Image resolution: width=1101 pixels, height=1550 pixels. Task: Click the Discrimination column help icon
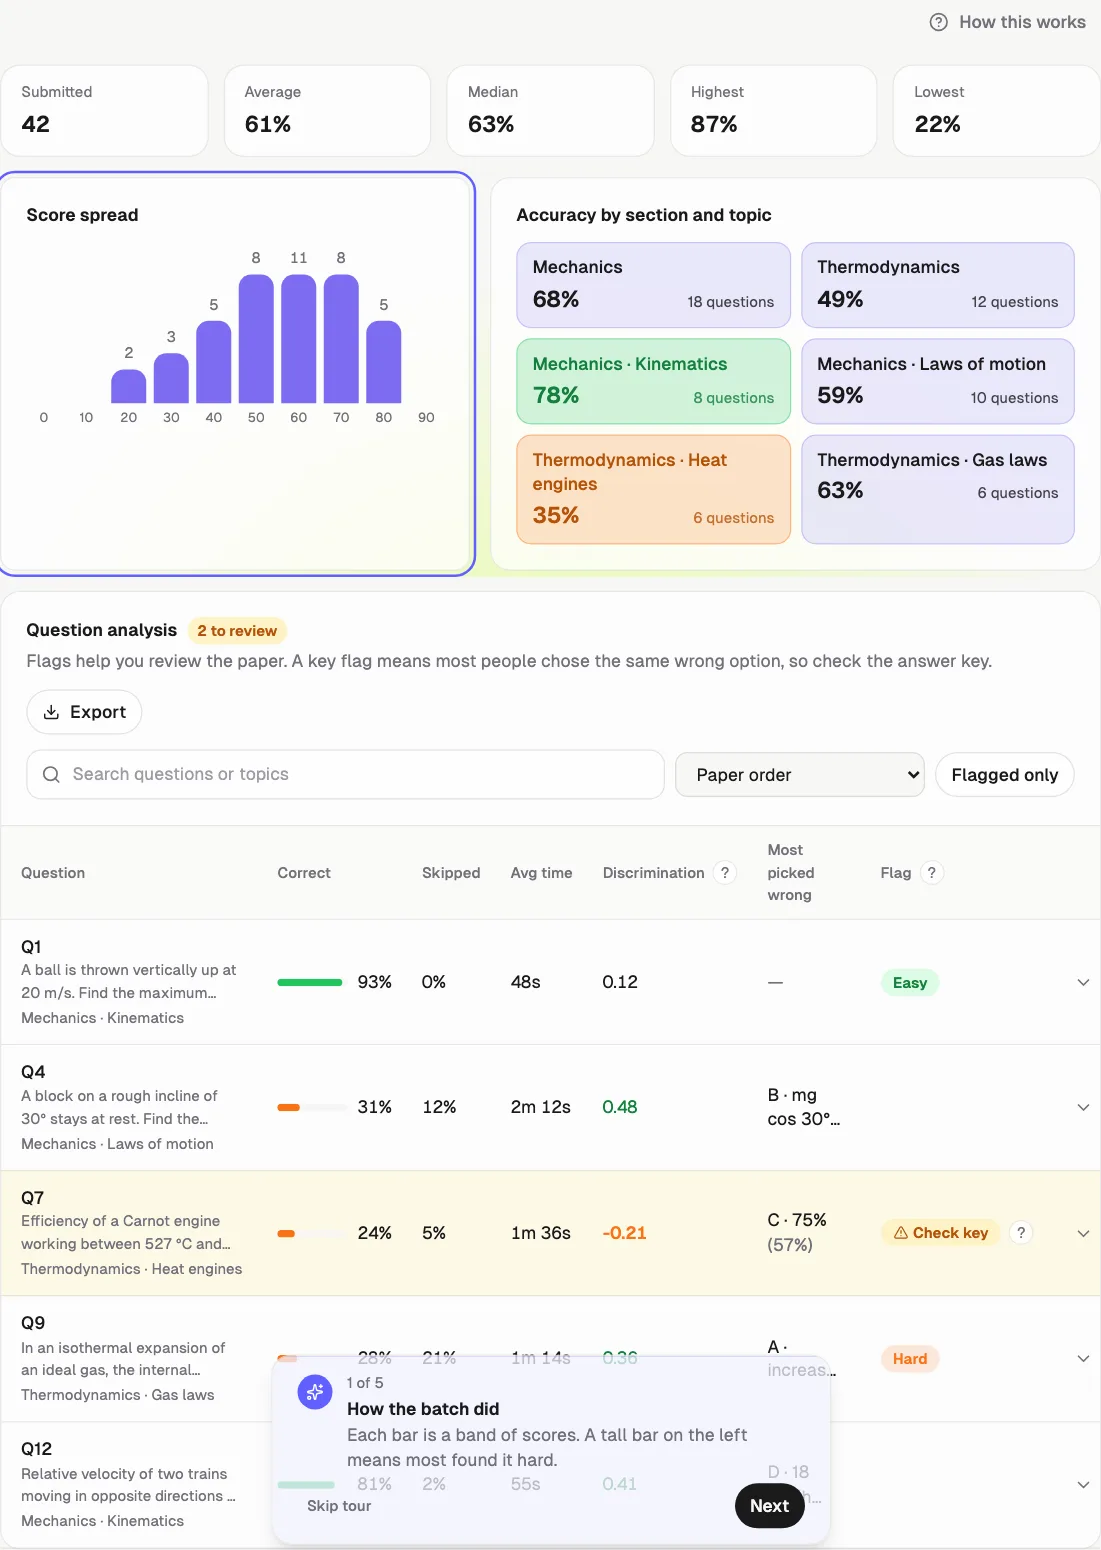(x=725, y=873)
